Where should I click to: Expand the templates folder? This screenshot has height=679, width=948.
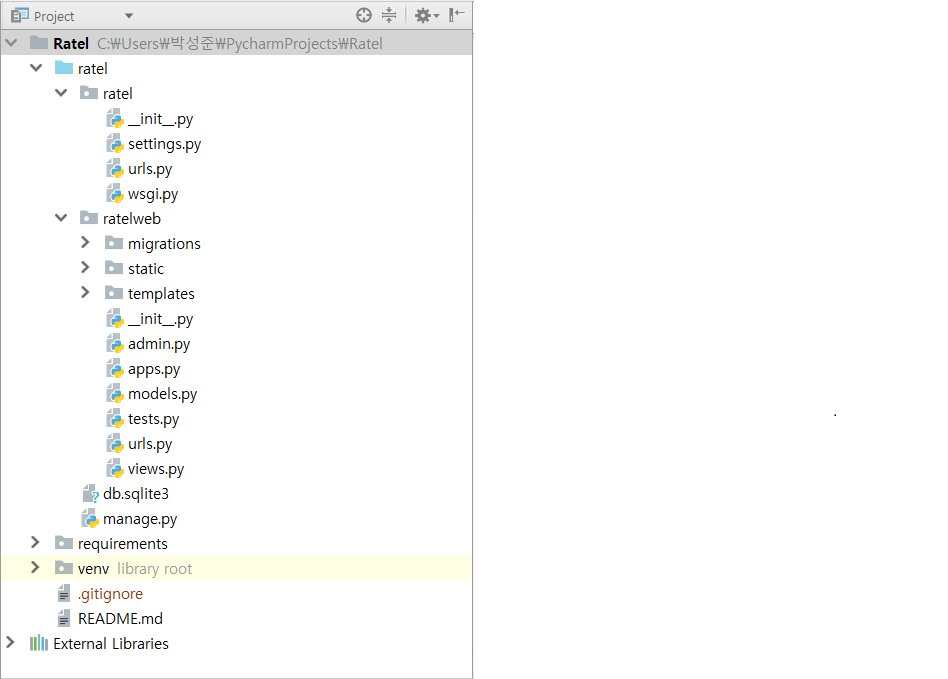86,293
